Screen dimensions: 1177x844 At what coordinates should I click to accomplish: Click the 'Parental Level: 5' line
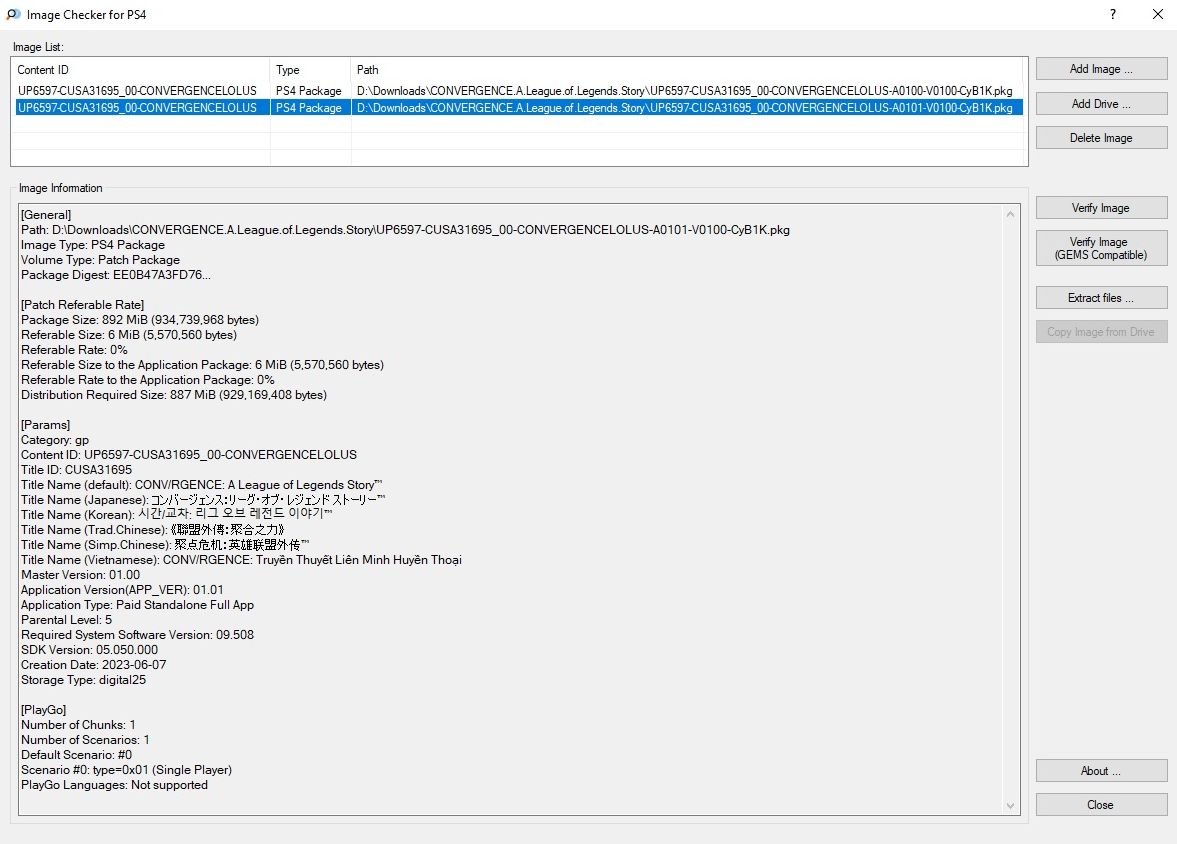[x=67, y=620]
